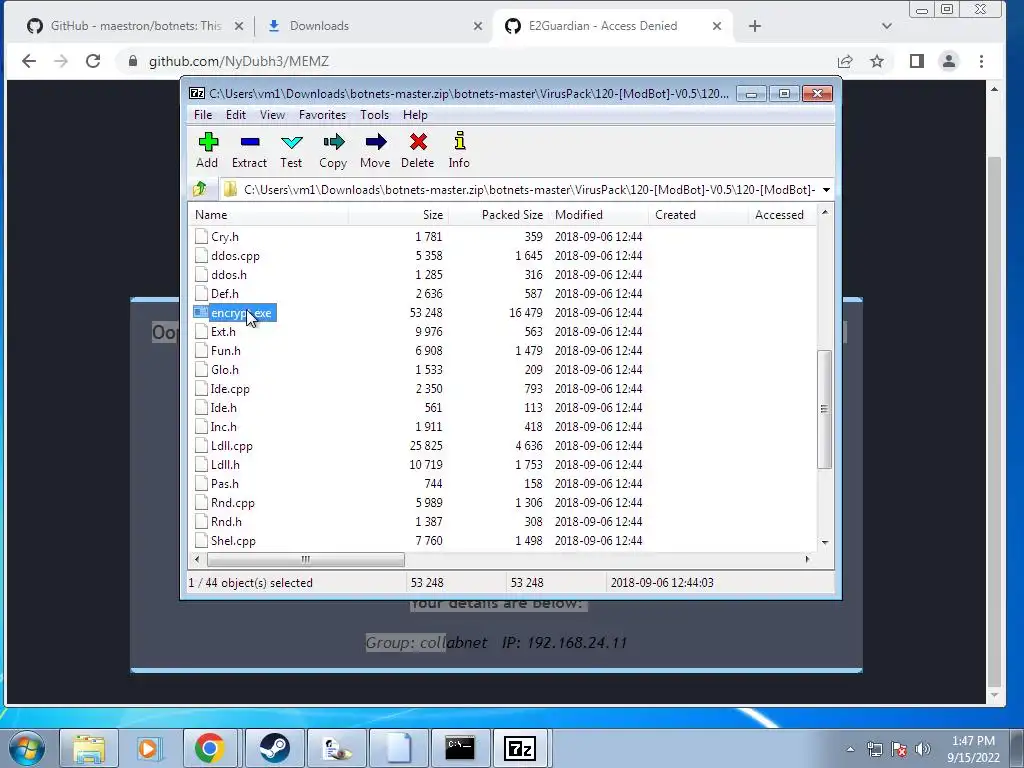
Task: Select the Rnd.h file
Action: pyautogui.click(x=226, y=522)
